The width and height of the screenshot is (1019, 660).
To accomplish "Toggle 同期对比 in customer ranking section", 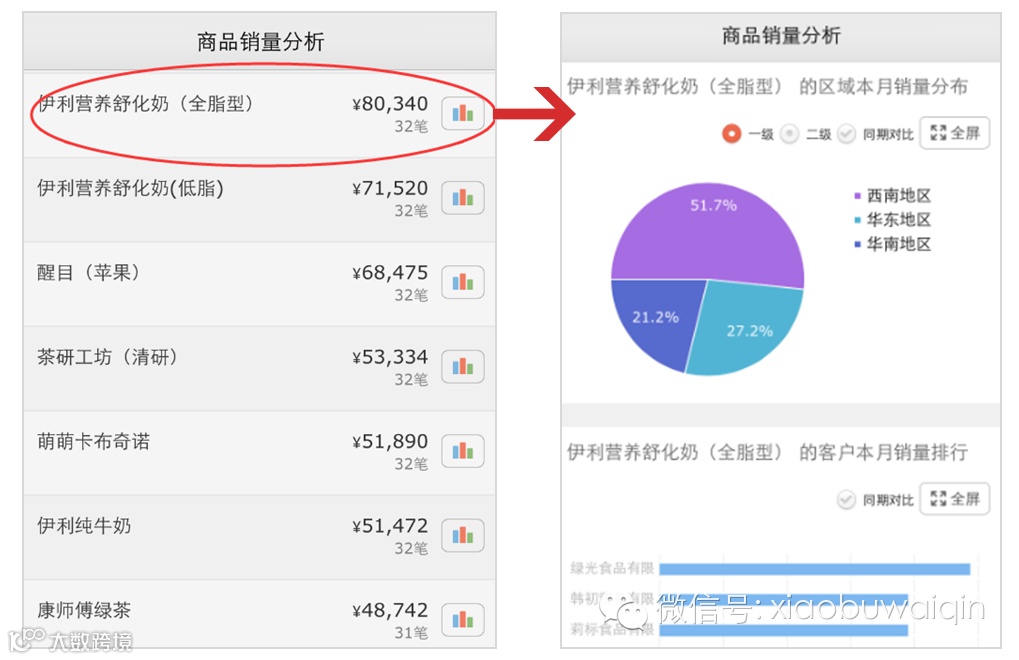I will tap(846, 500).
